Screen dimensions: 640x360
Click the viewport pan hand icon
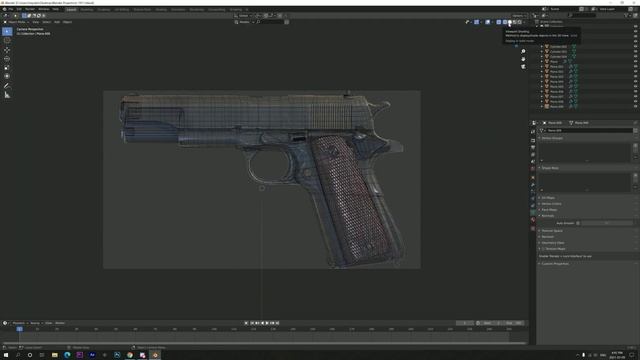tap(523, 59)
